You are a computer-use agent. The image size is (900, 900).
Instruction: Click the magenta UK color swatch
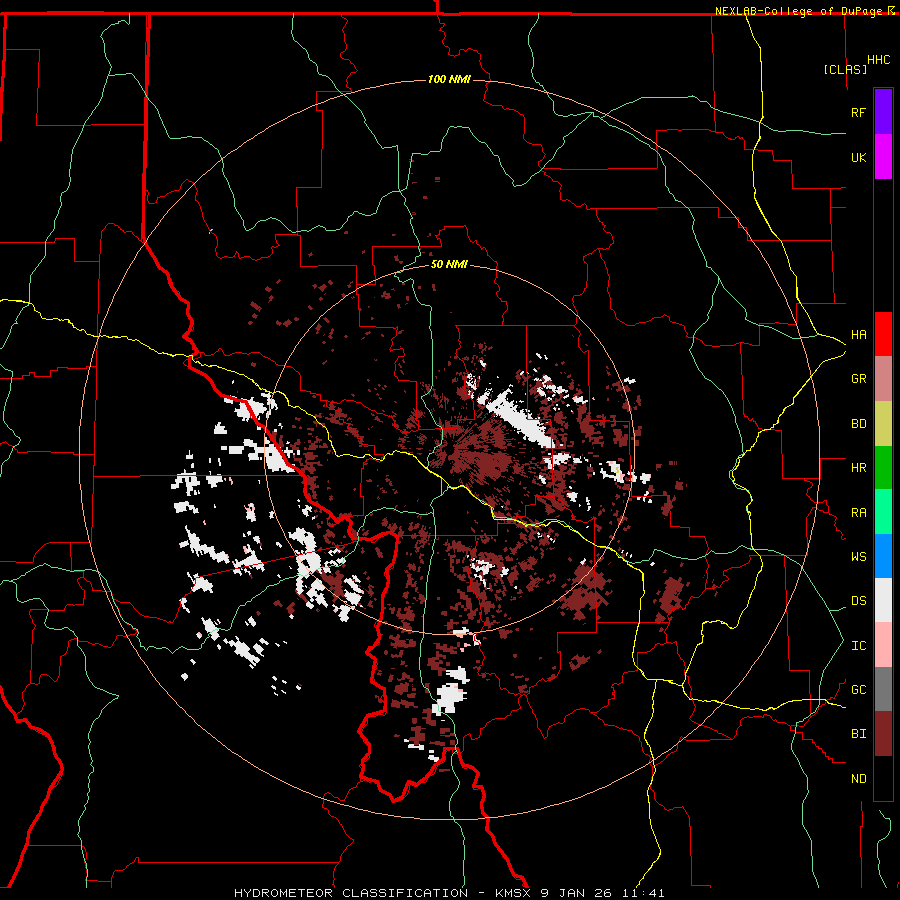point(883,157)
